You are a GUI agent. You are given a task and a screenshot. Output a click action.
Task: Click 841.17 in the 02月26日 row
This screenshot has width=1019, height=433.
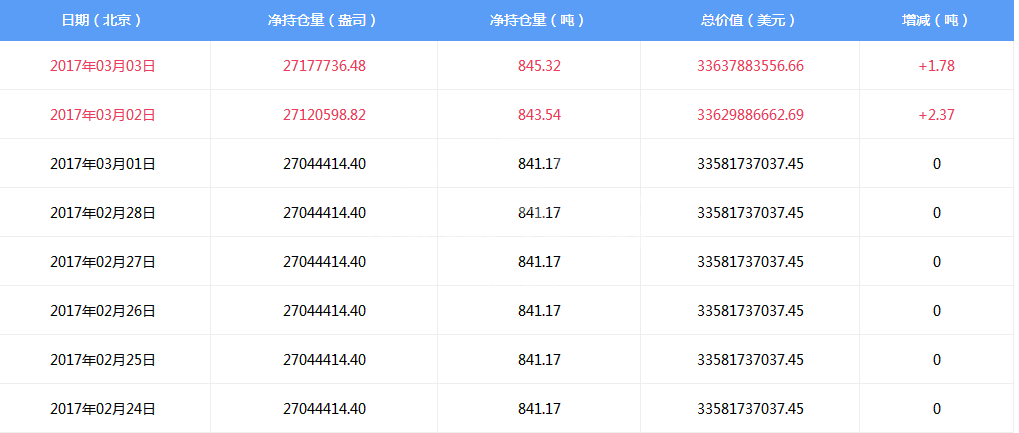[x=539, y=311]
